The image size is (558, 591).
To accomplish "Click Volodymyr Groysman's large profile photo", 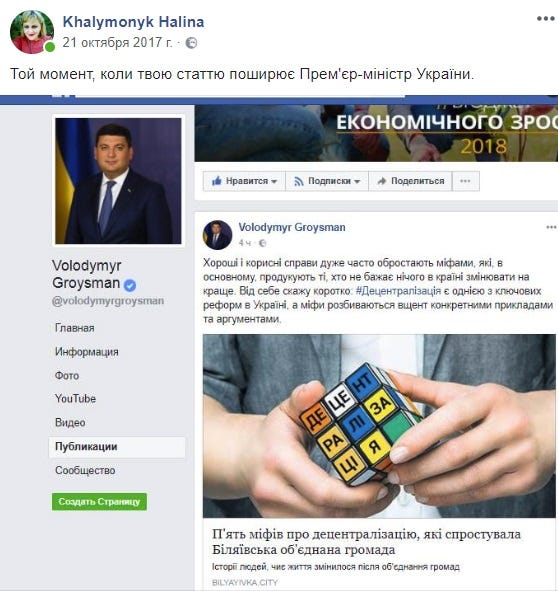I will [x=118, y=181].
